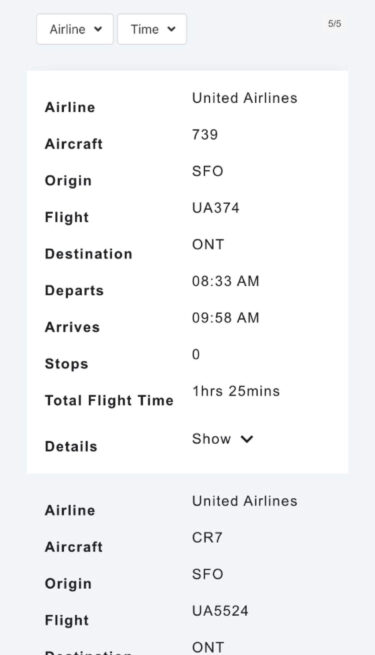
Task: Click the Total Flight Time label
Action: pos(109,401)
